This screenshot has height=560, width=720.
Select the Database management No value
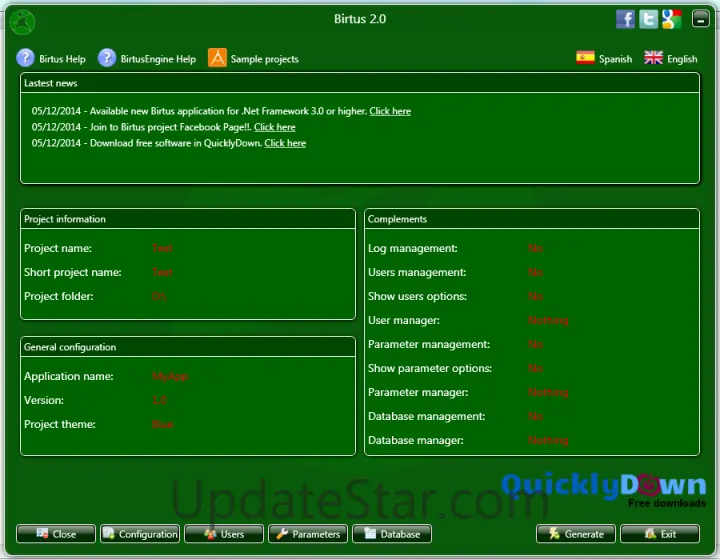coord(535,416)
